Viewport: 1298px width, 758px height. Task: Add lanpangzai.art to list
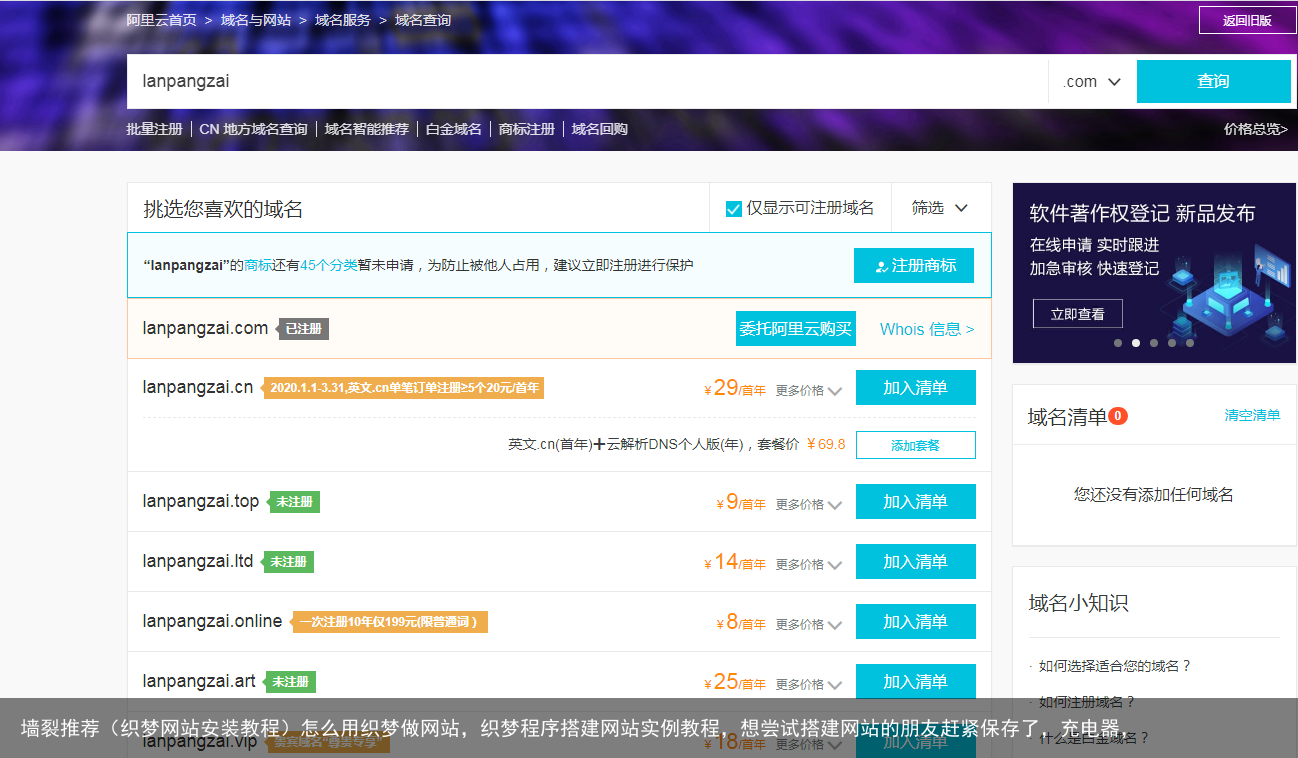coord(915,682)
